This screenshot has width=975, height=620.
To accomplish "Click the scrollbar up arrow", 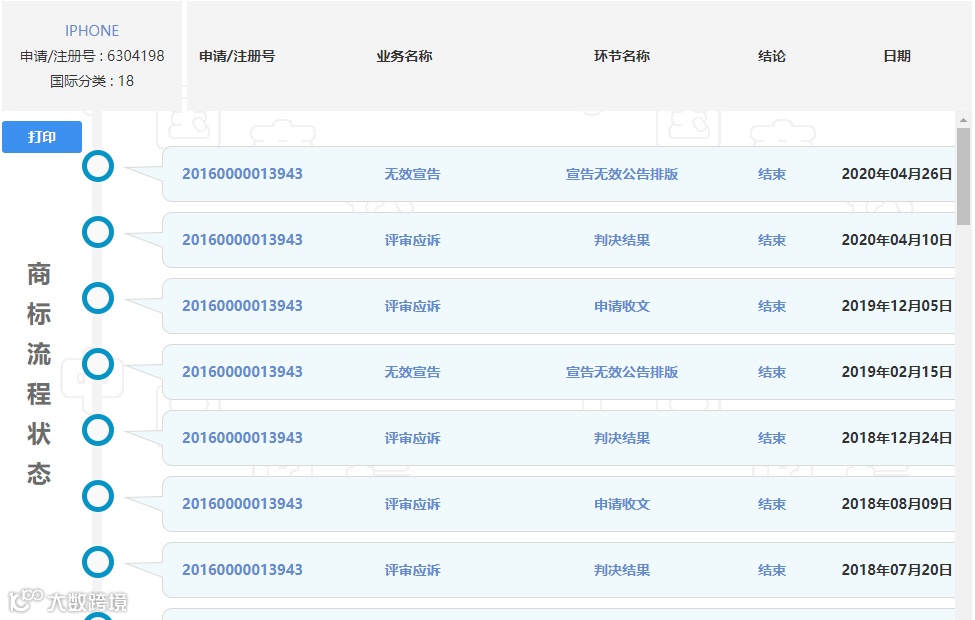I will coord(963,120).
